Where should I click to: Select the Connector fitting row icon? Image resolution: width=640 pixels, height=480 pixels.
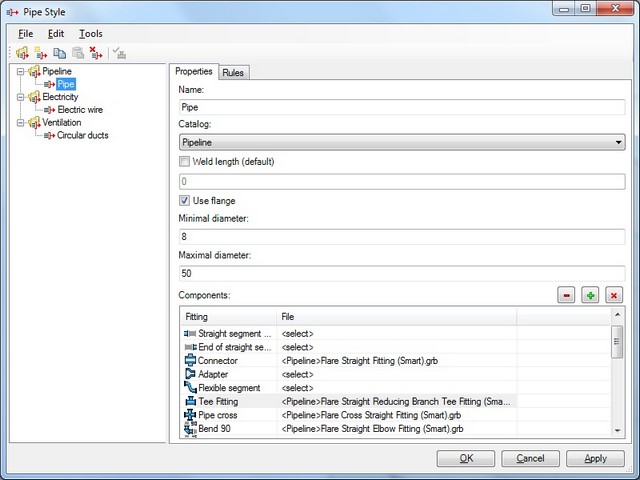[x=190, y=360]
